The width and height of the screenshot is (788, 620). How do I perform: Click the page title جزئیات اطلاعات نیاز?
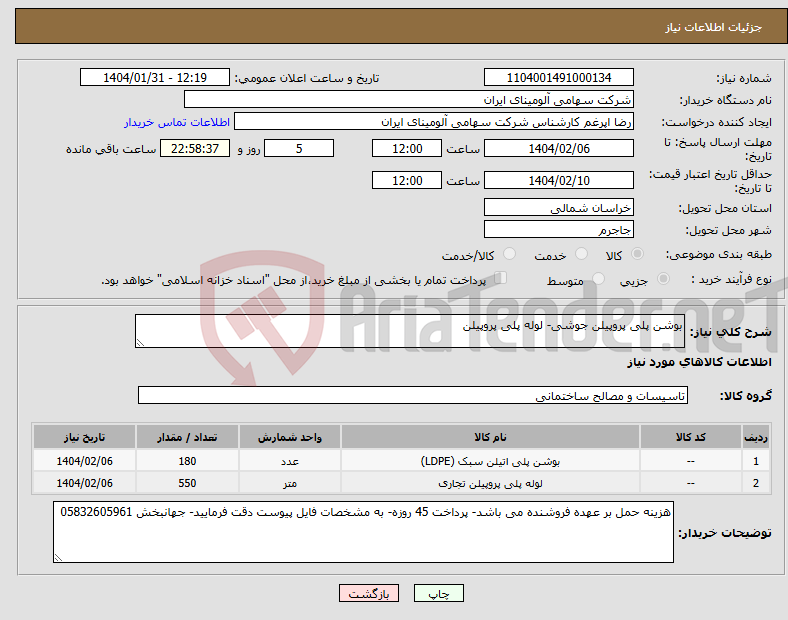pyautogui.click(x=714, y=27)
